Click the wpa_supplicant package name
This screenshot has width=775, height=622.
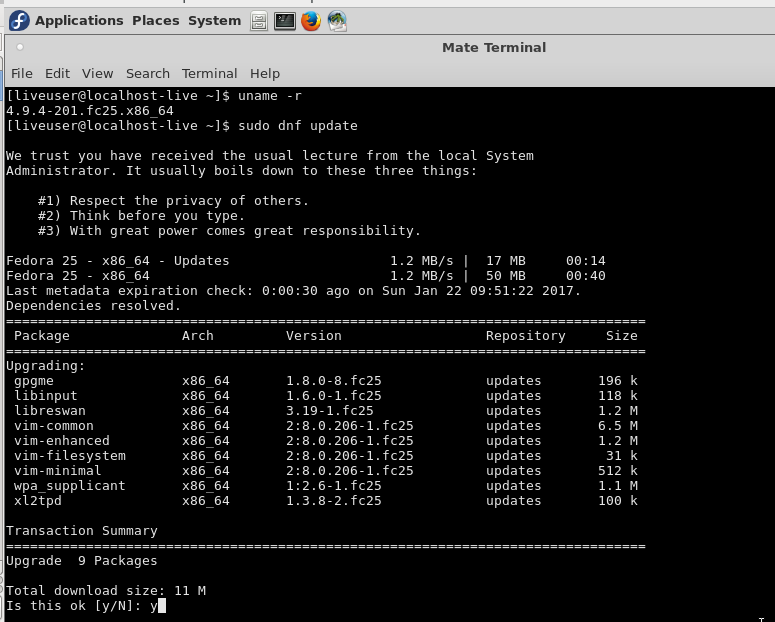70,486
